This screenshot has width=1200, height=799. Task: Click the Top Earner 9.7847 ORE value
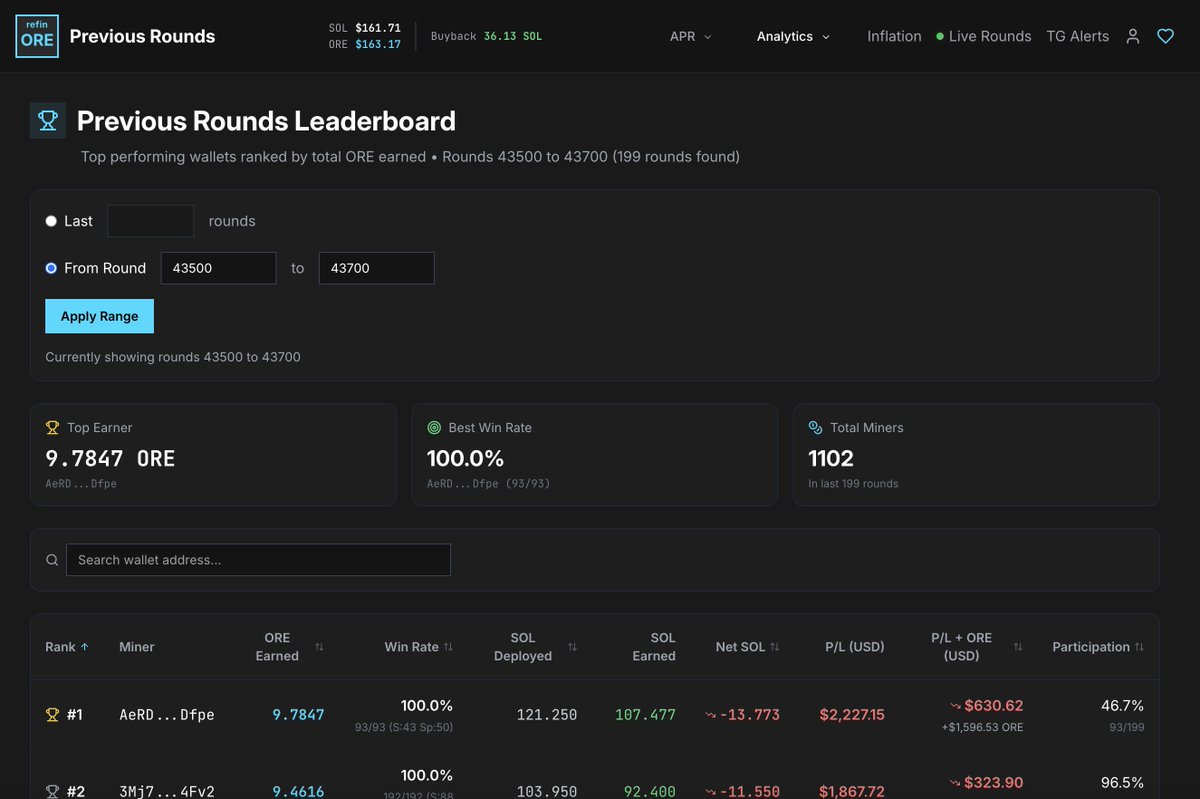pyautogui.click(x=110, y=459)
